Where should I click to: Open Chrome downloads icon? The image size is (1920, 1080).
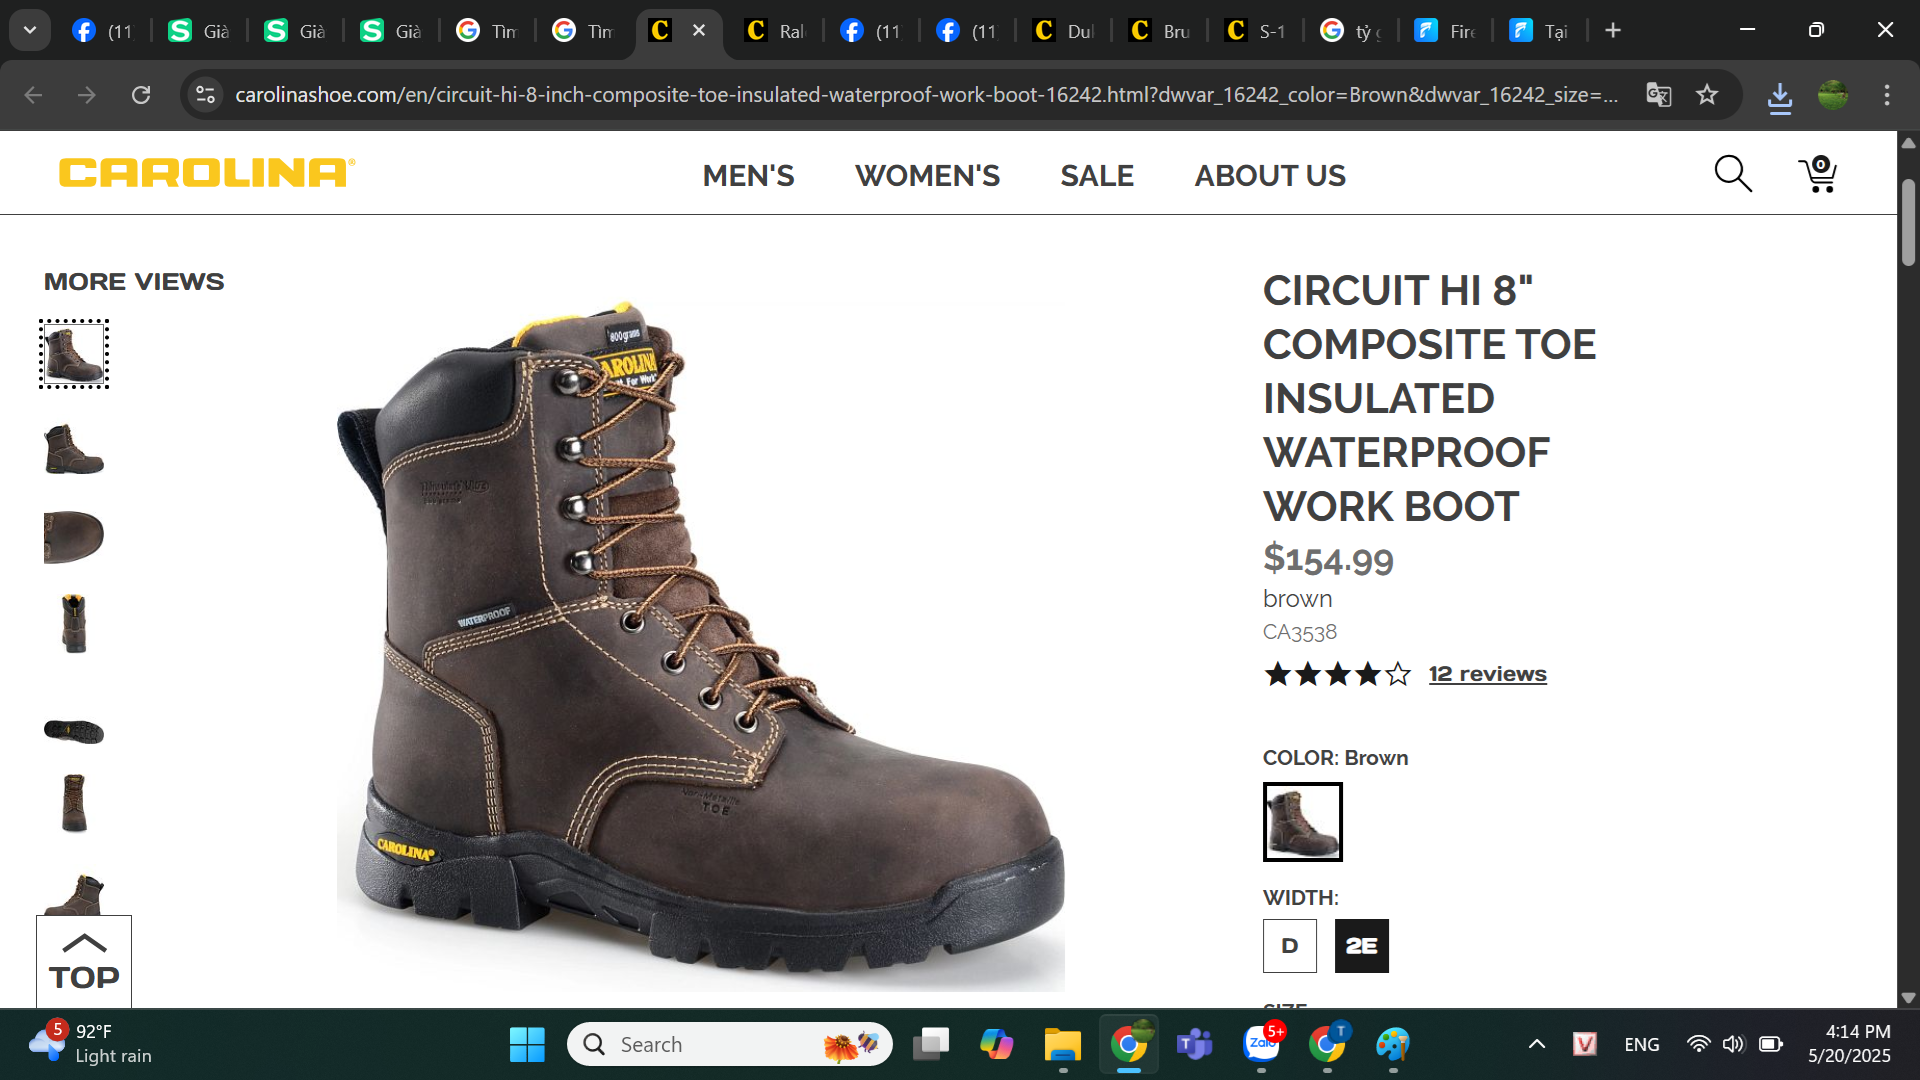[x=1779, y=96]
